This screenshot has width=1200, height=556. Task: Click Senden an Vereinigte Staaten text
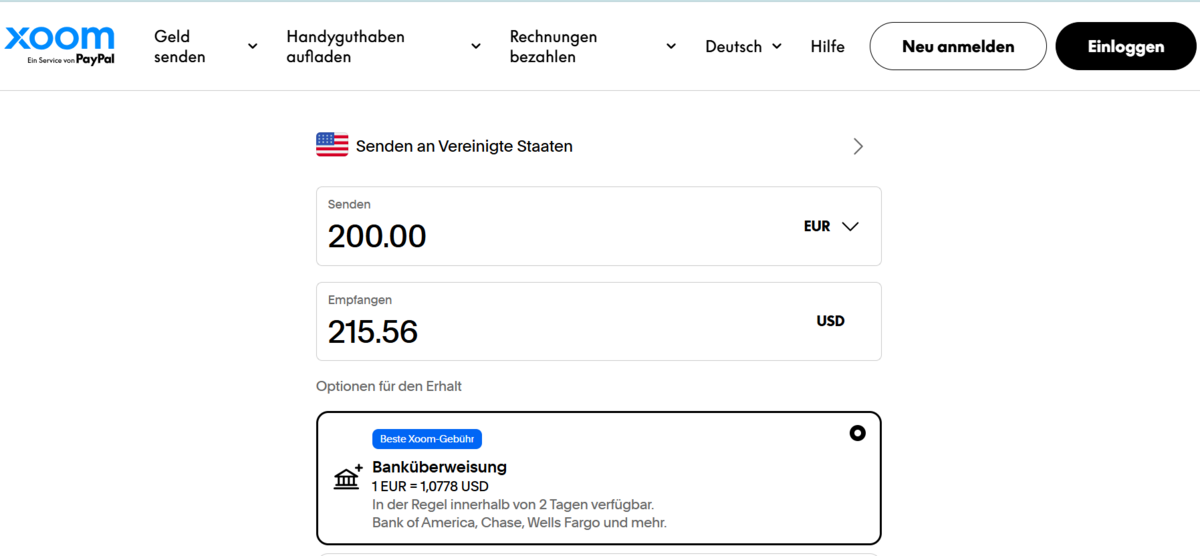point(464,146)
